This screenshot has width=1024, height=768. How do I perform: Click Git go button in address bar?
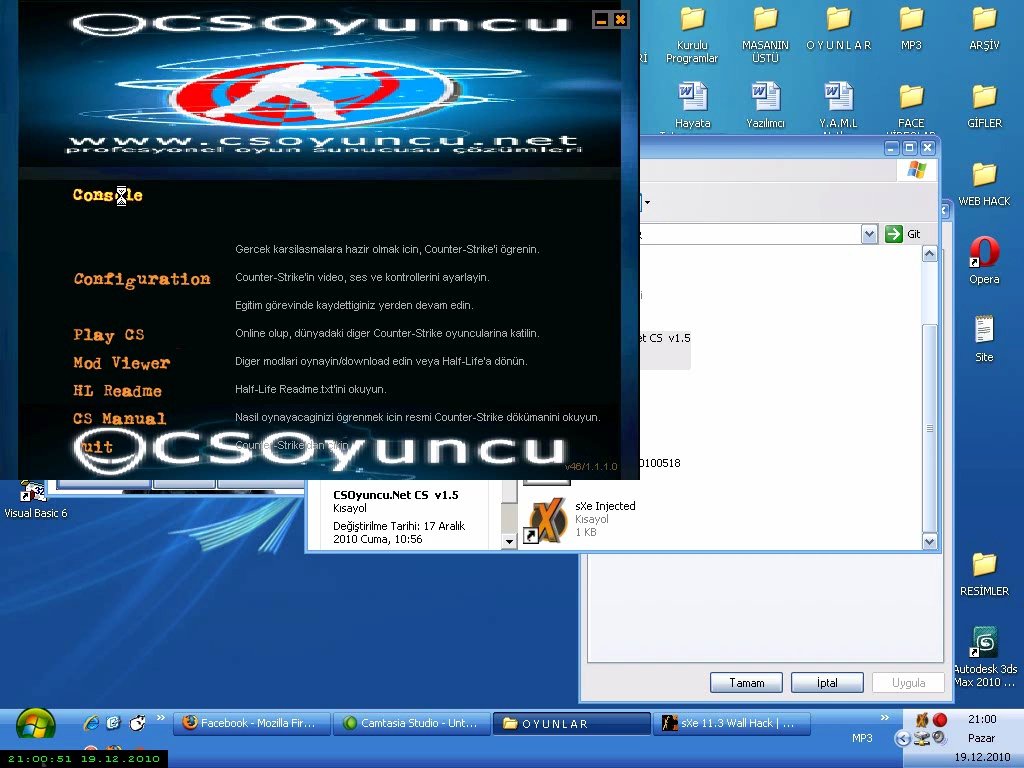point(903,234)
